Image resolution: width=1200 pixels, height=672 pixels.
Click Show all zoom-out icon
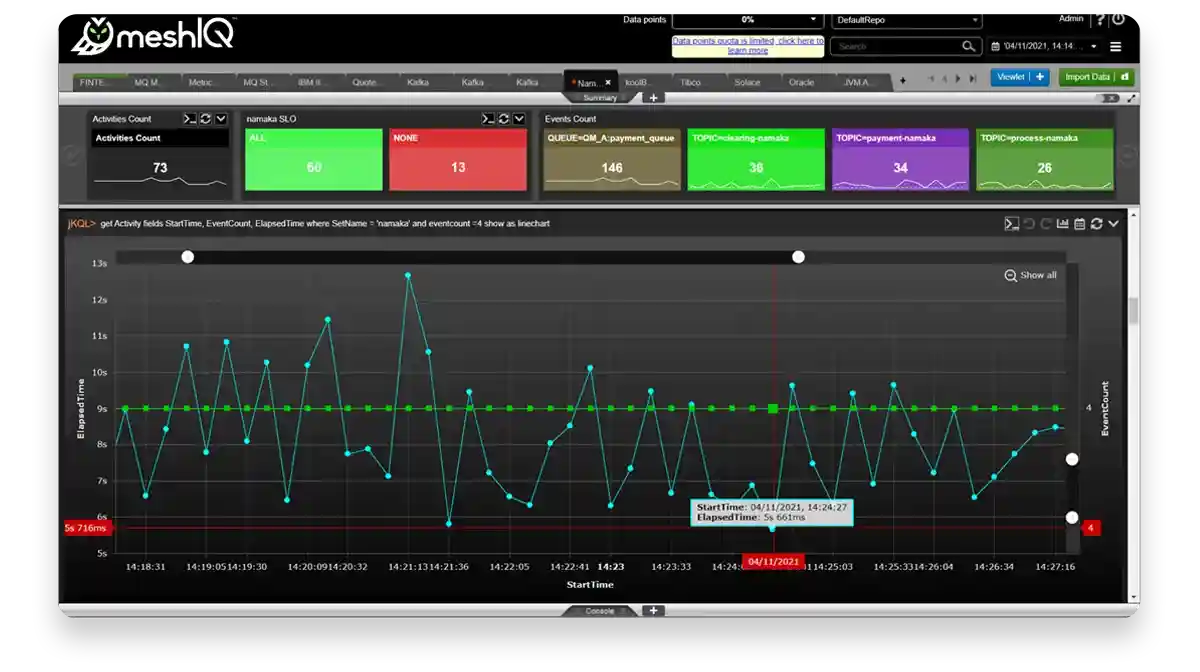click(x=1010, y=275)
